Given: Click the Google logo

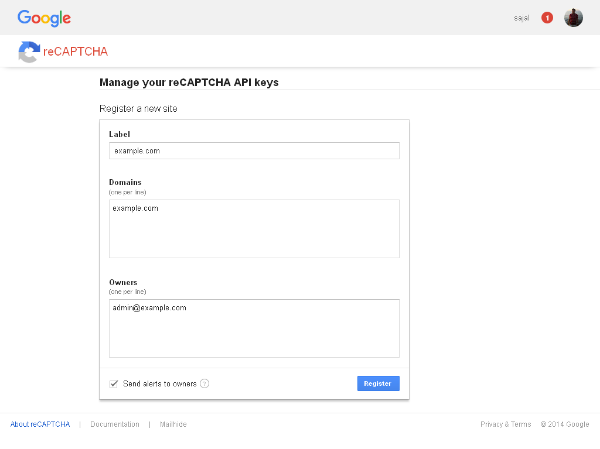Looking at the screenshot, I should pos(44,18).
